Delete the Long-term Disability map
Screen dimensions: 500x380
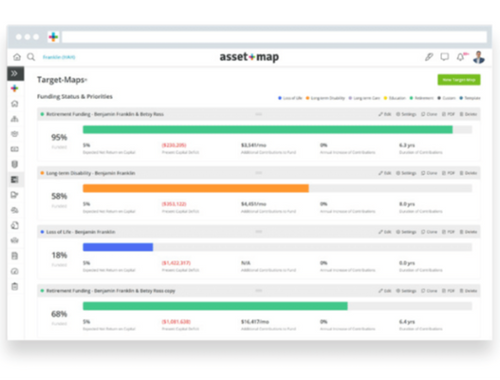coord(468,173)
